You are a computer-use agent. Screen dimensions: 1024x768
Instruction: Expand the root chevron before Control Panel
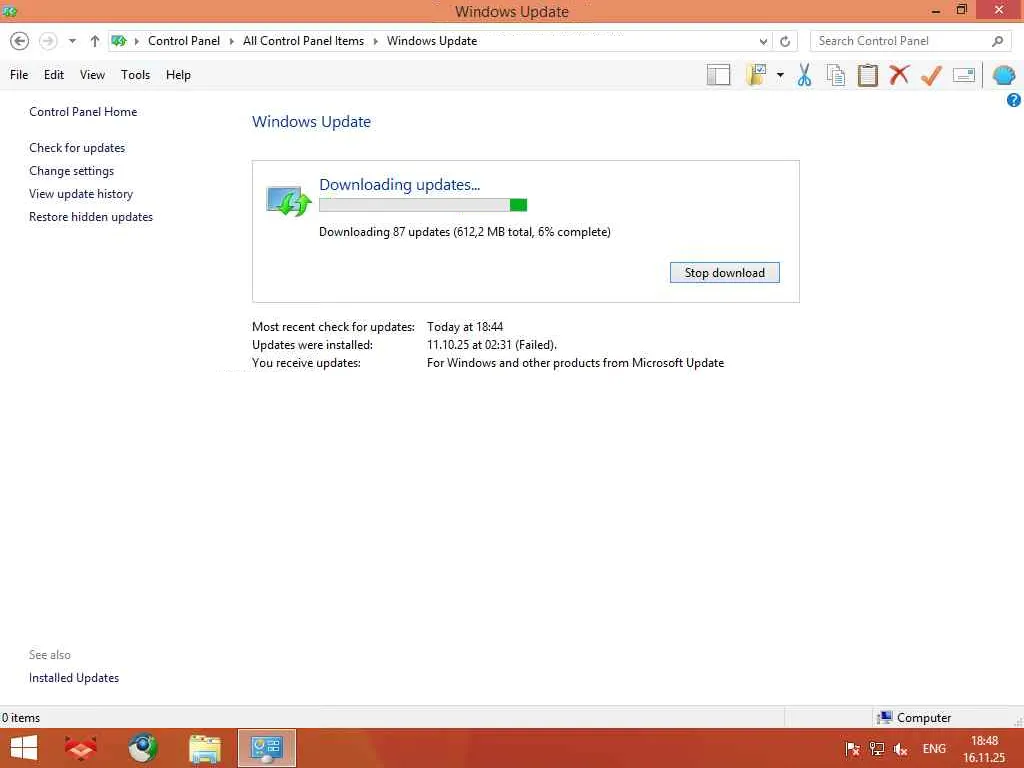click(136, 41)
